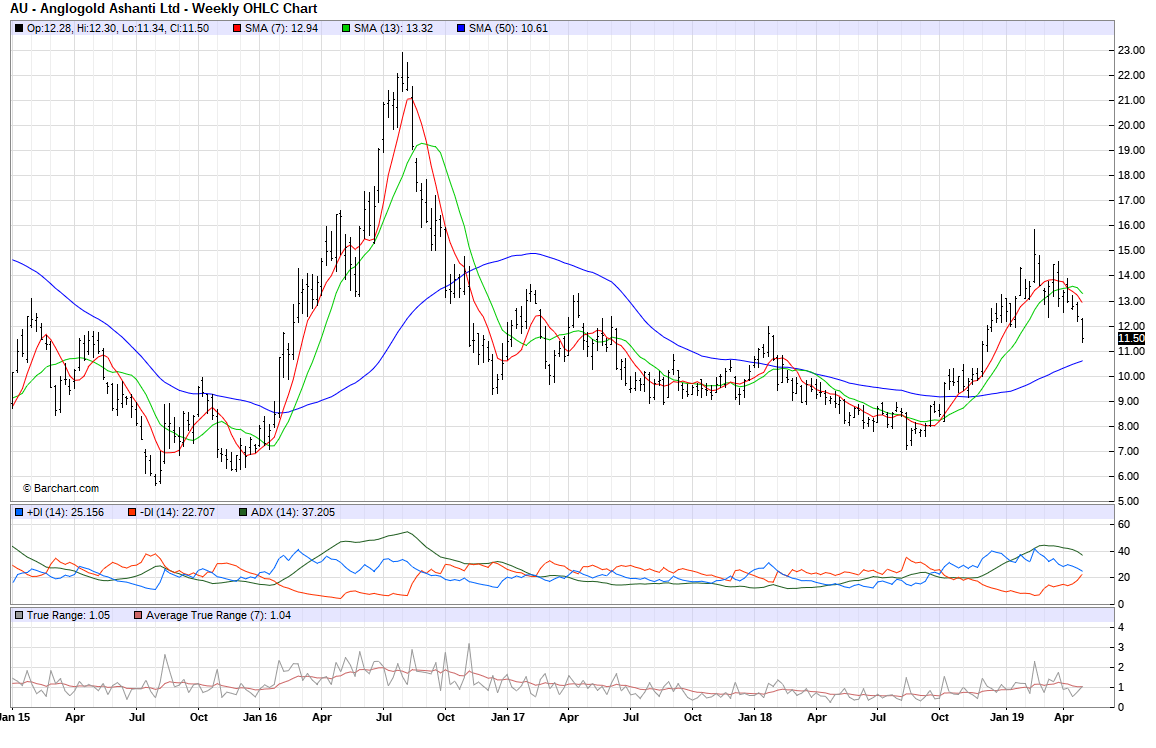The height and width of the screenshot is (748, 1156).
Task: Click the 'Jan 19' date axis label
Action: click(x=1007, y=717)
